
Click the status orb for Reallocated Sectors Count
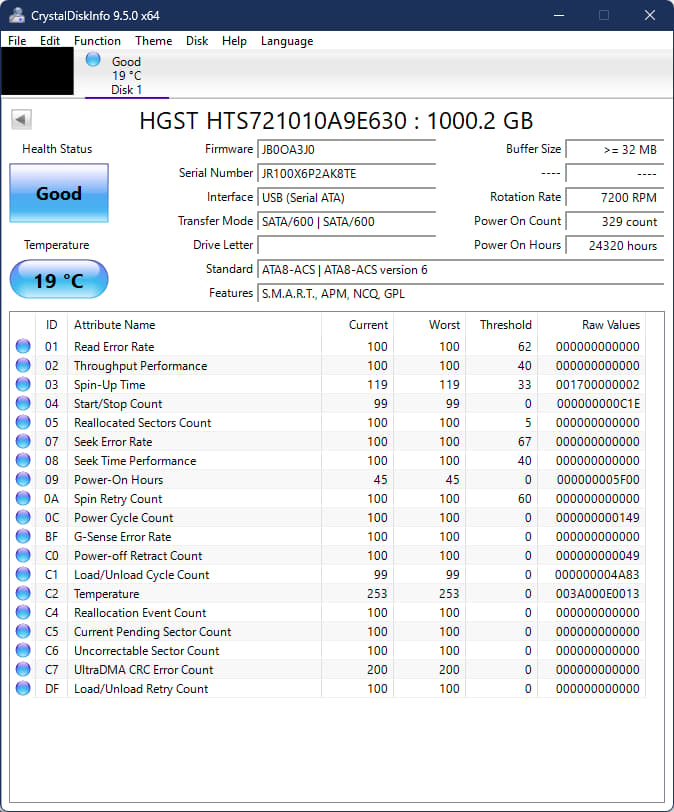pos(23,422)
